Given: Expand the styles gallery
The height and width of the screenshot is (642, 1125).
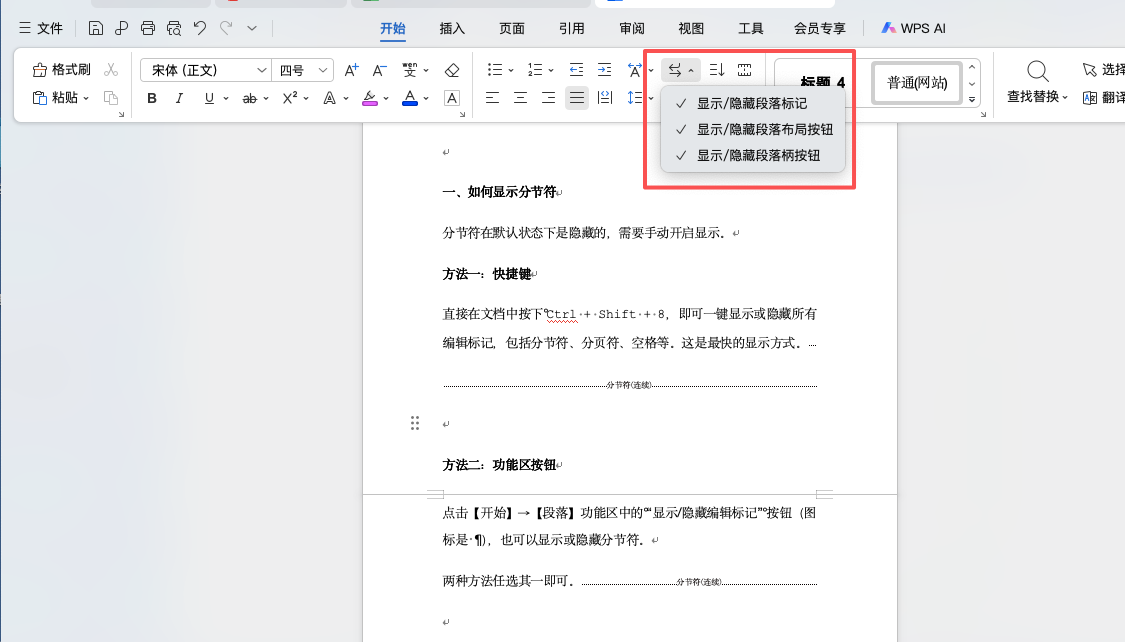Looking at the screenshot, I should [x=972, y=100].
